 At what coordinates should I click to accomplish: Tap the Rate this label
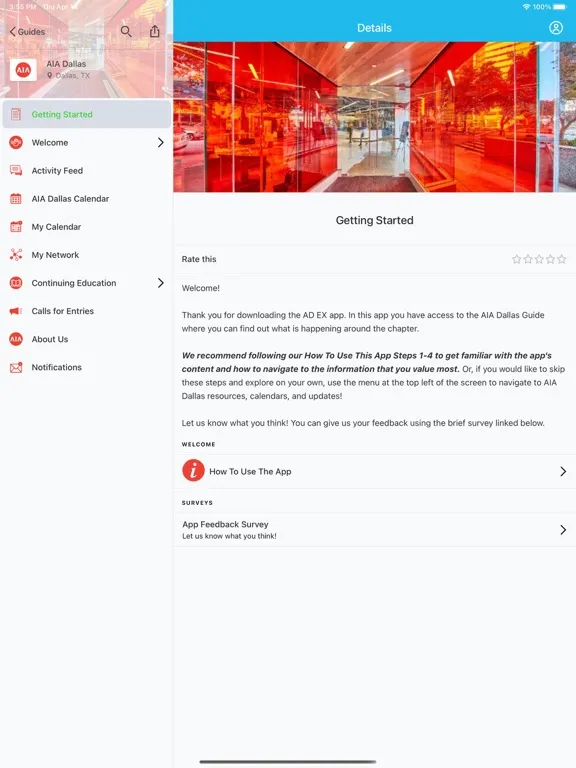[x=199, y=259]
